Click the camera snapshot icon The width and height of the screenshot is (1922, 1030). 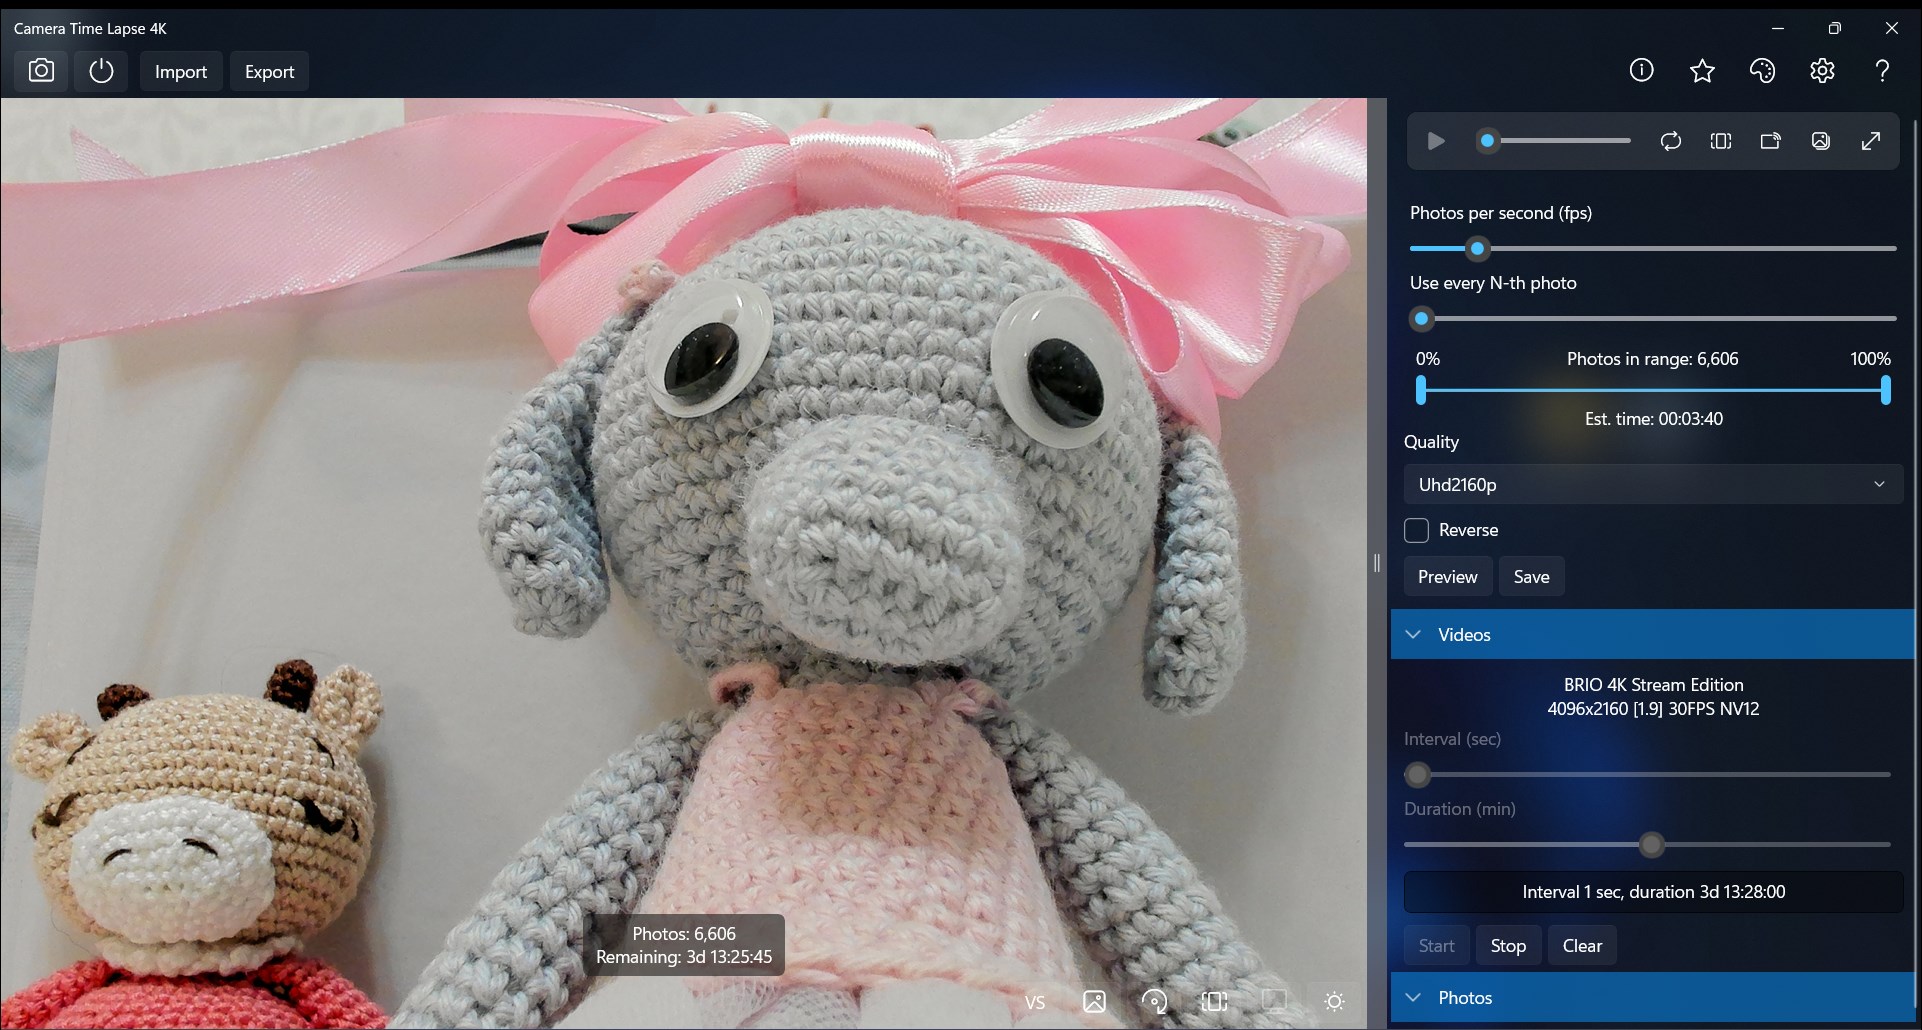(x=41, y=71)
